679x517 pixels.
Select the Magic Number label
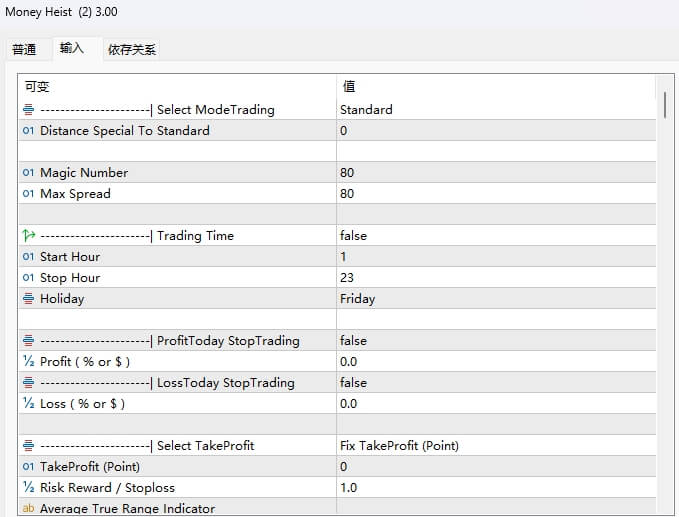click(x=84, y=173)
